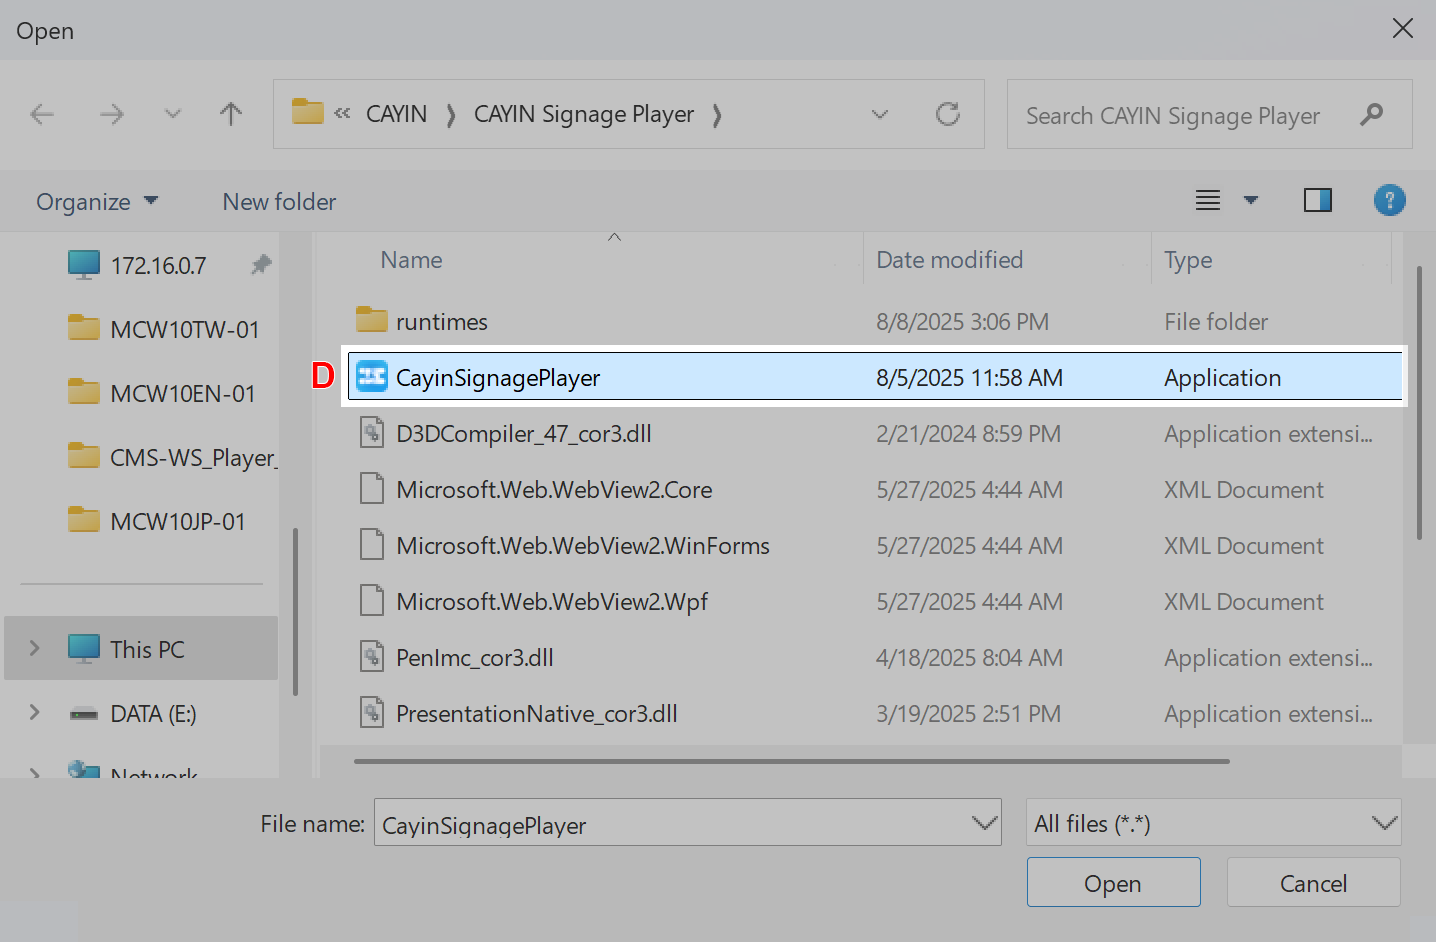Click the Open button
Screen dimensions: 1436x942
coord(1113,883)
